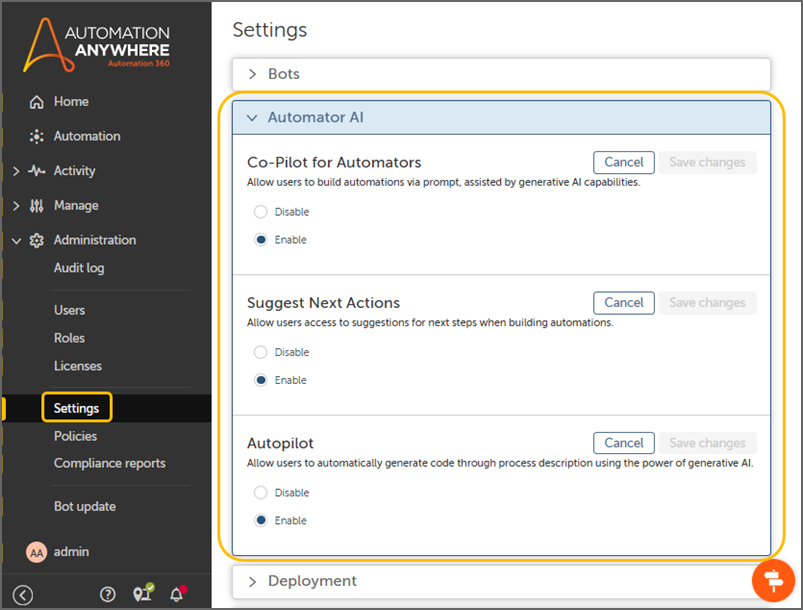
Task: Click the Automation Anywhere logo
Action: [96, 45]
